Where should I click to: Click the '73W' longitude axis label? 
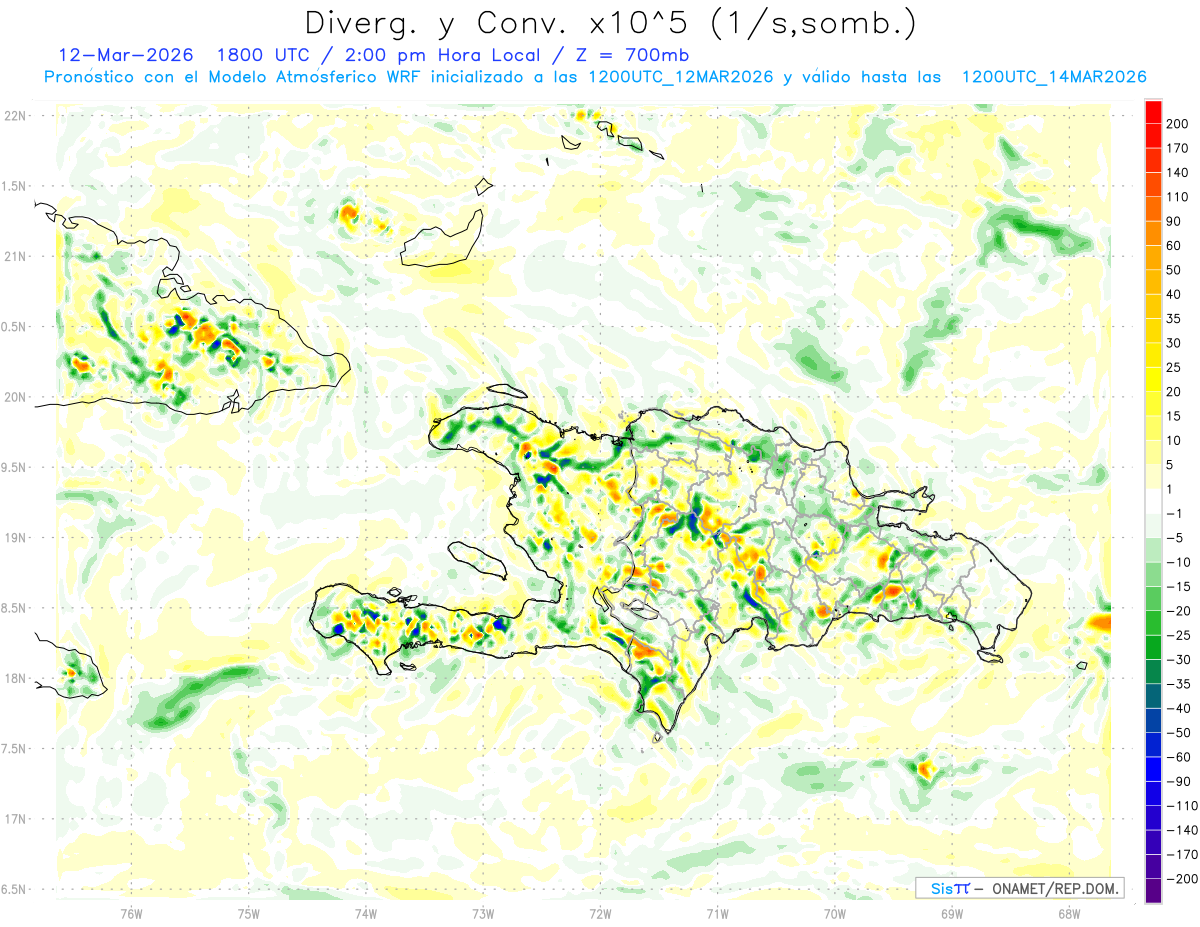(483, 913)
